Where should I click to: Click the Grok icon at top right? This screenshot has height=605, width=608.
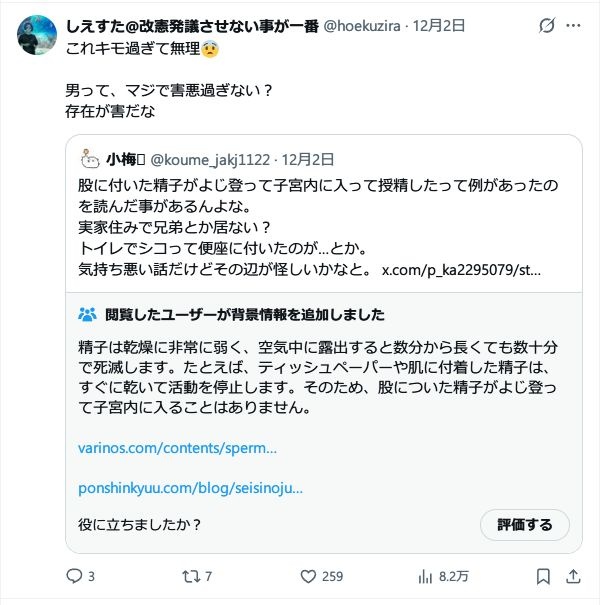[x=547, y=25]
